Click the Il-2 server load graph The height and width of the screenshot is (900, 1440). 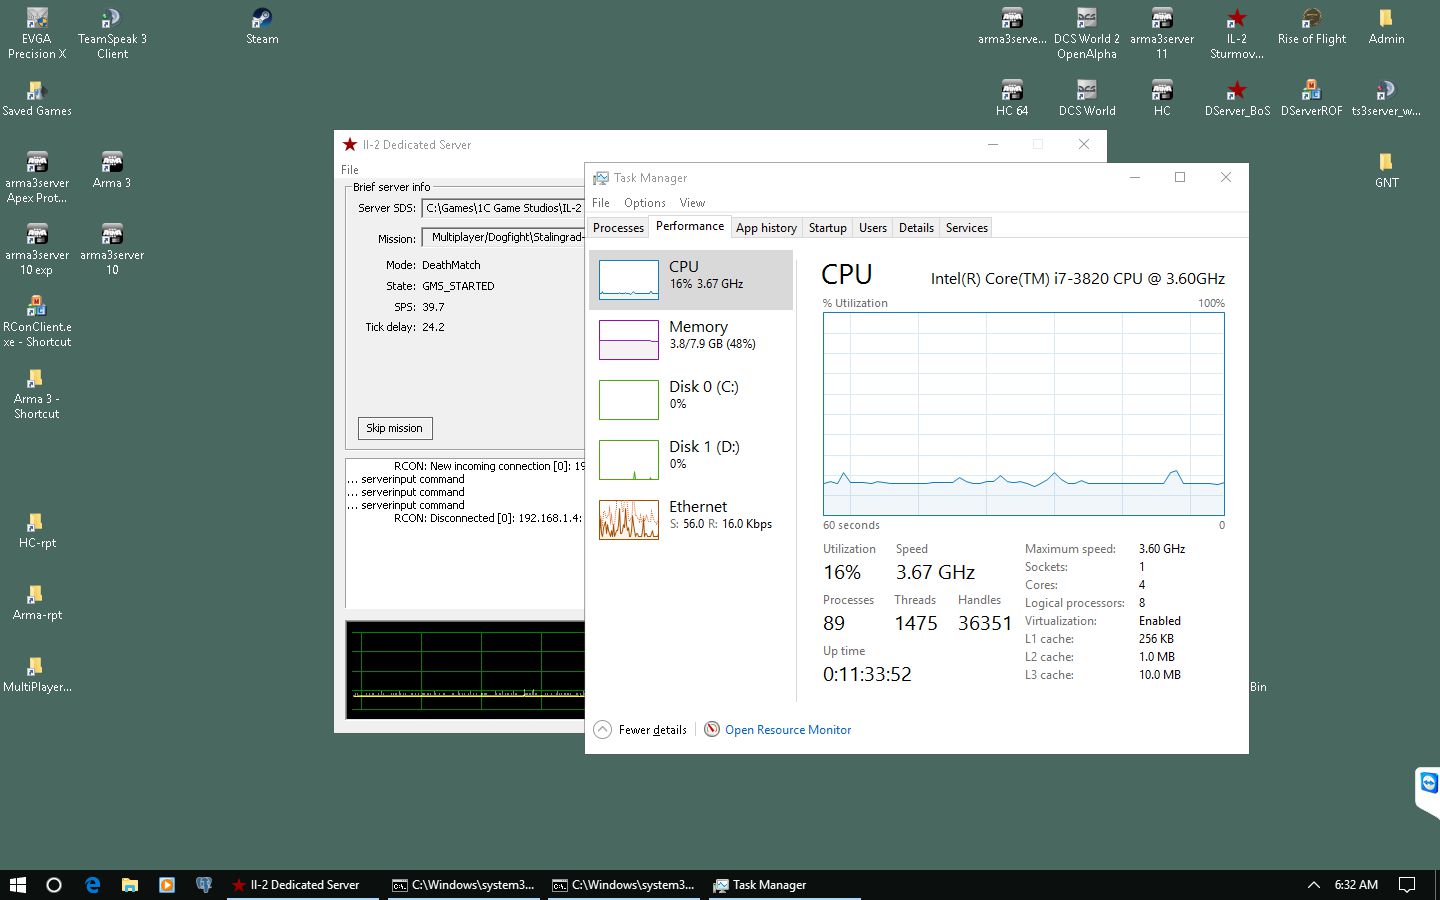click(x=466, y=669)
